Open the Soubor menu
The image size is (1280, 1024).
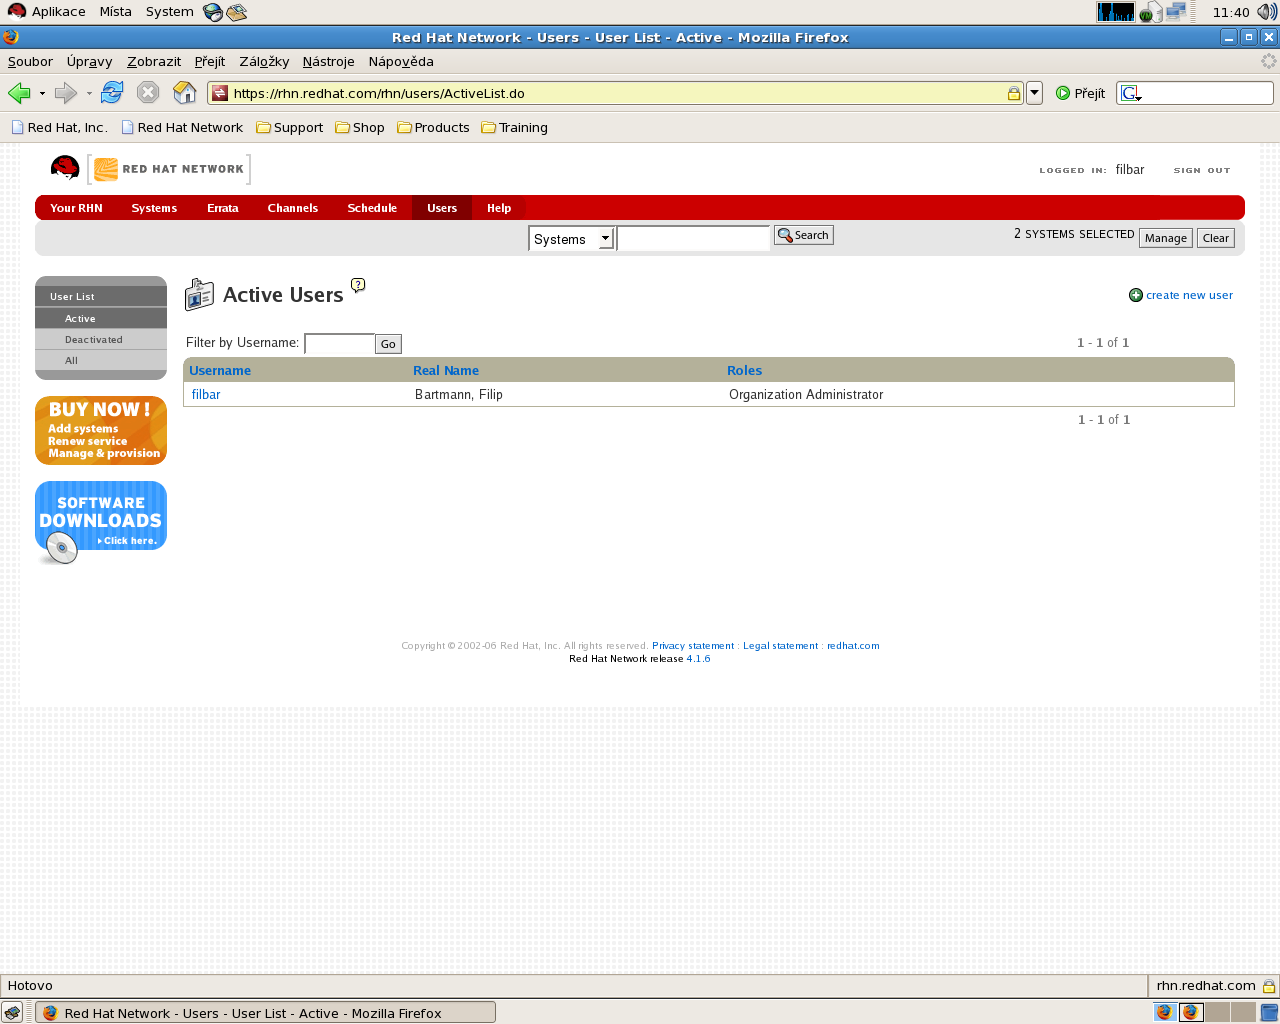tap(30, 61)
